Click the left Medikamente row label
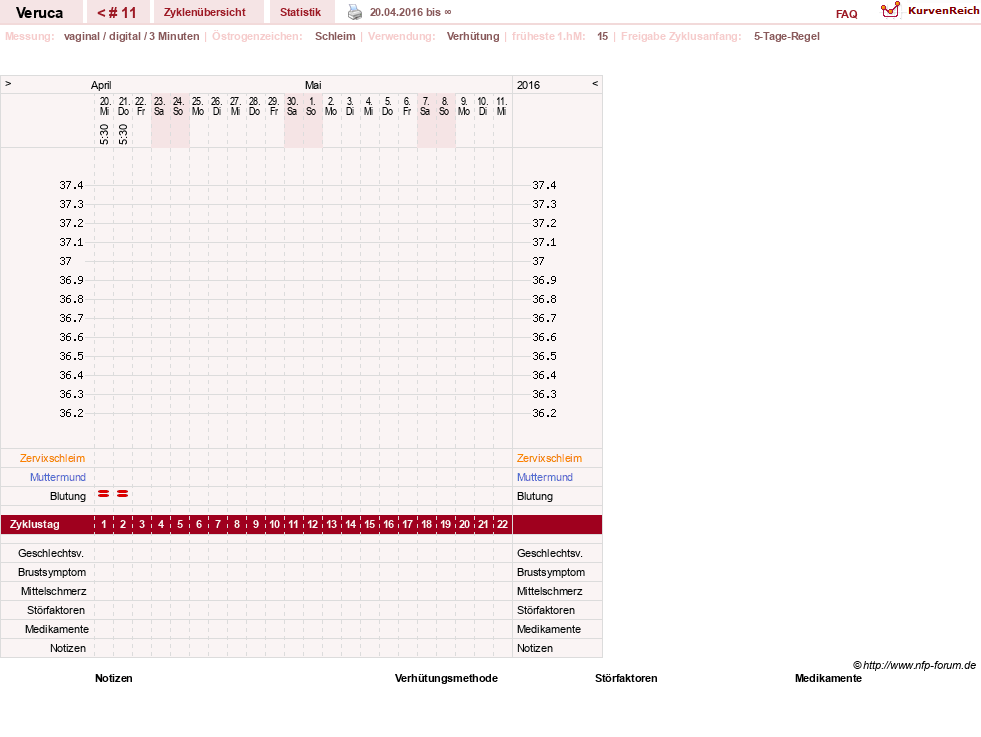981x737 pixels. tap(57, 629)
